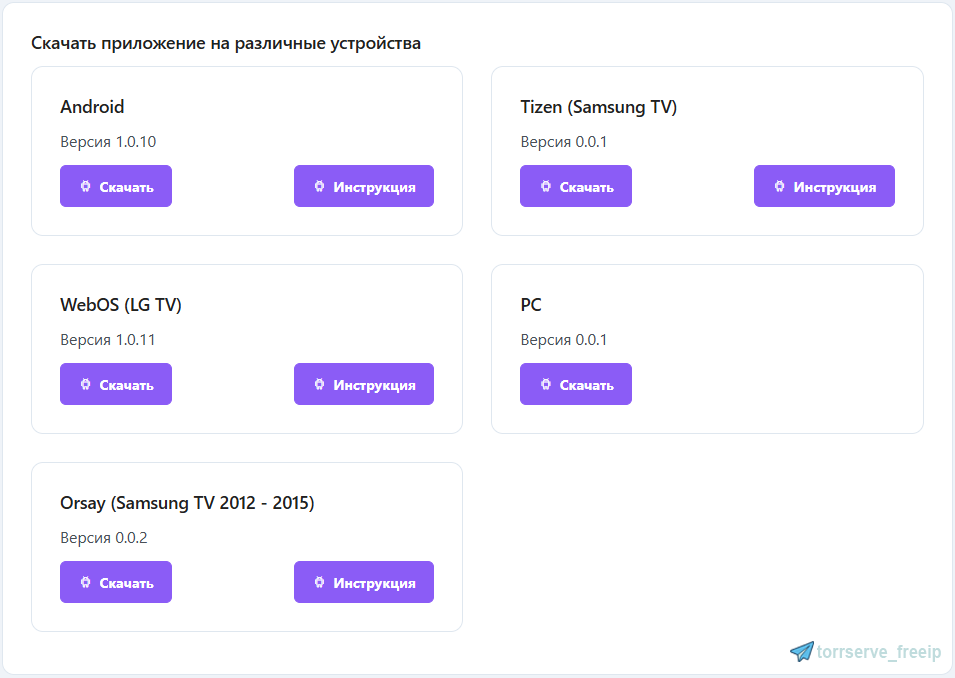Viewport: 955px width, 678px height.
Task: Download the Android app
Action: point(116,186)
